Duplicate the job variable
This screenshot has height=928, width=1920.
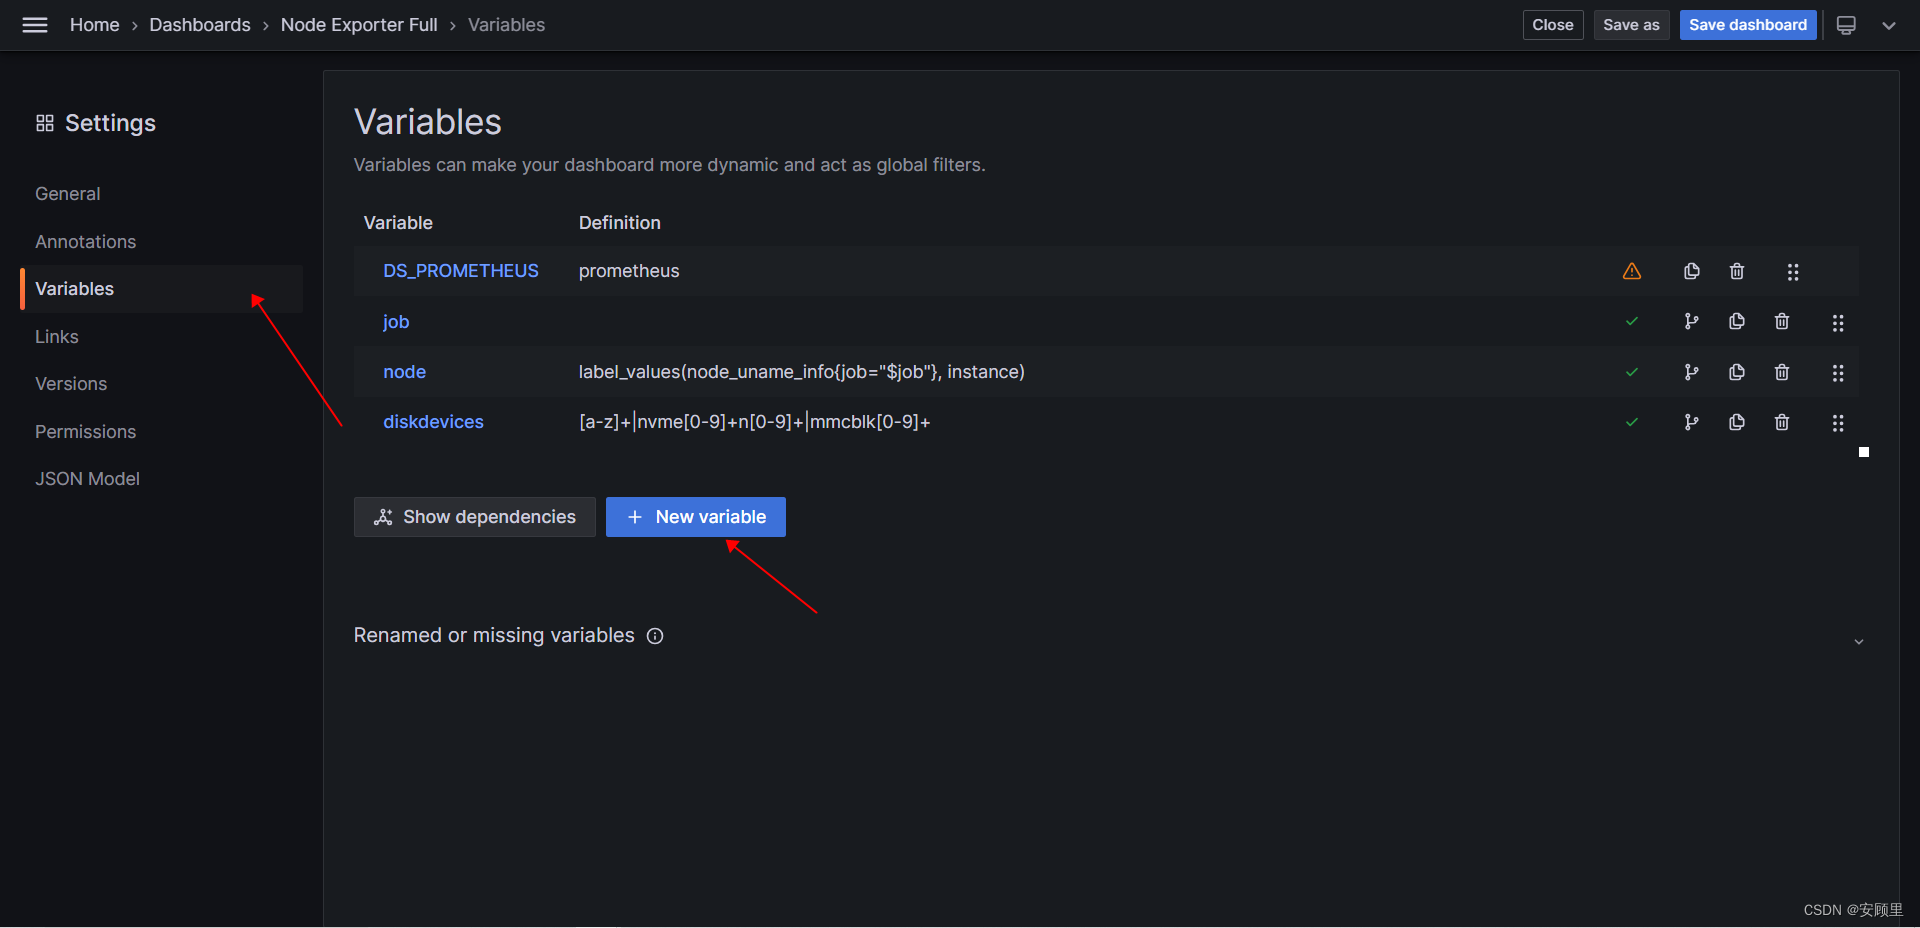(1737, 321)
